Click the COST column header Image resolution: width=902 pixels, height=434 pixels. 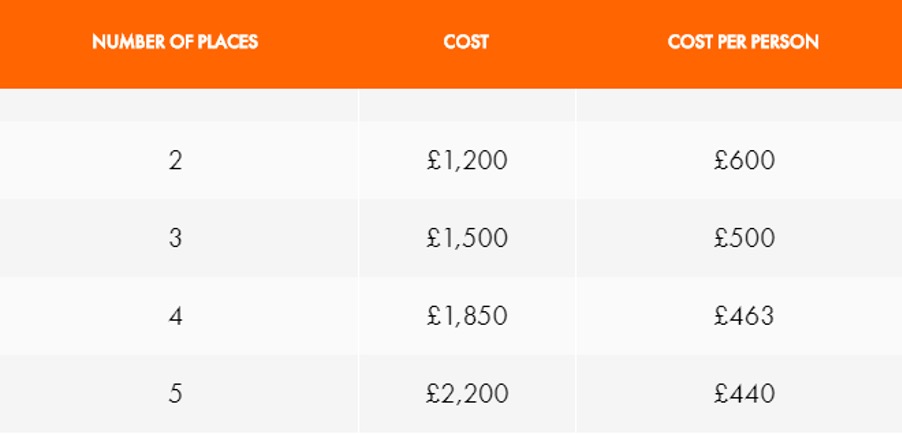point(466,42)
